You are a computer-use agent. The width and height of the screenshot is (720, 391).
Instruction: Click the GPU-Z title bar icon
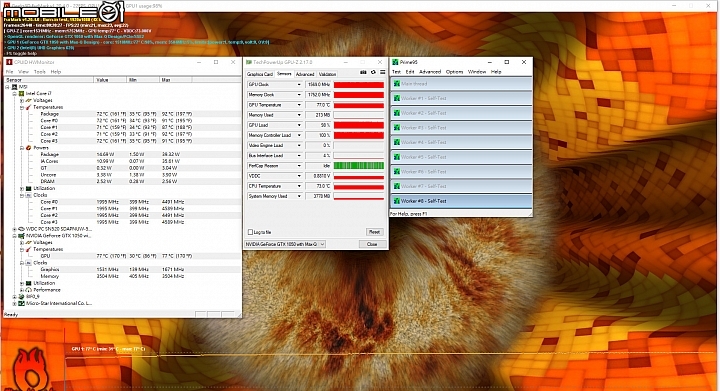point(249,62)
